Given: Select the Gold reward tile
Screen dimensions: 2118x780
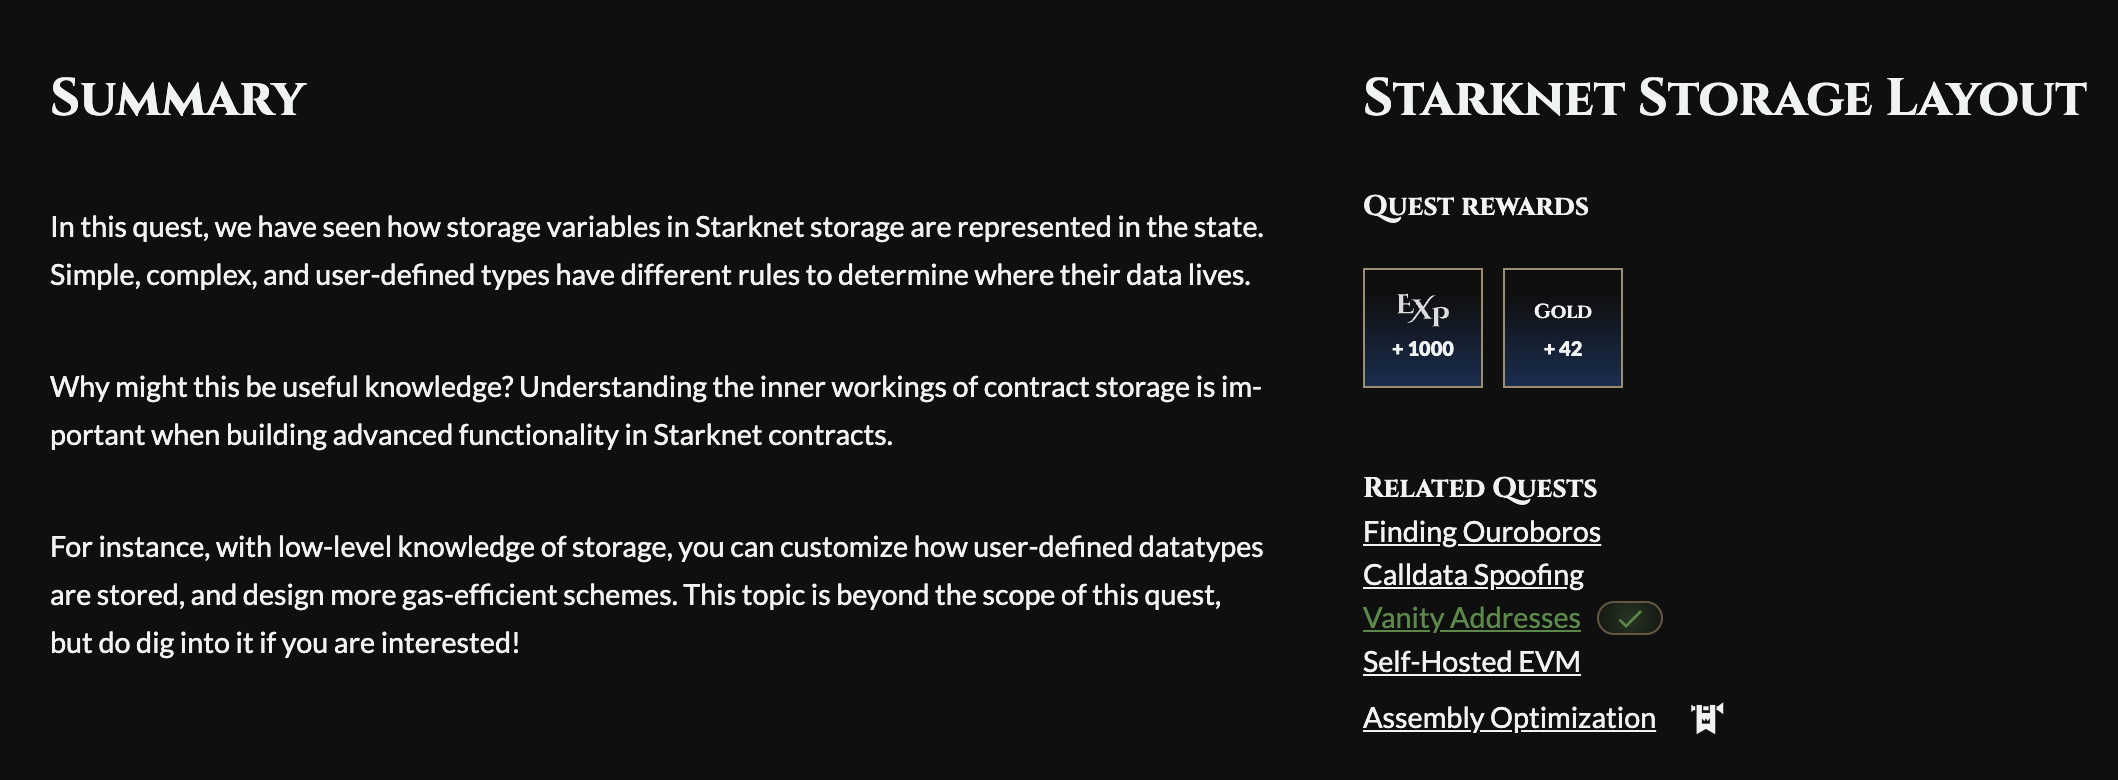Looking at the screenshot, I should click(x=1563, y=328).
